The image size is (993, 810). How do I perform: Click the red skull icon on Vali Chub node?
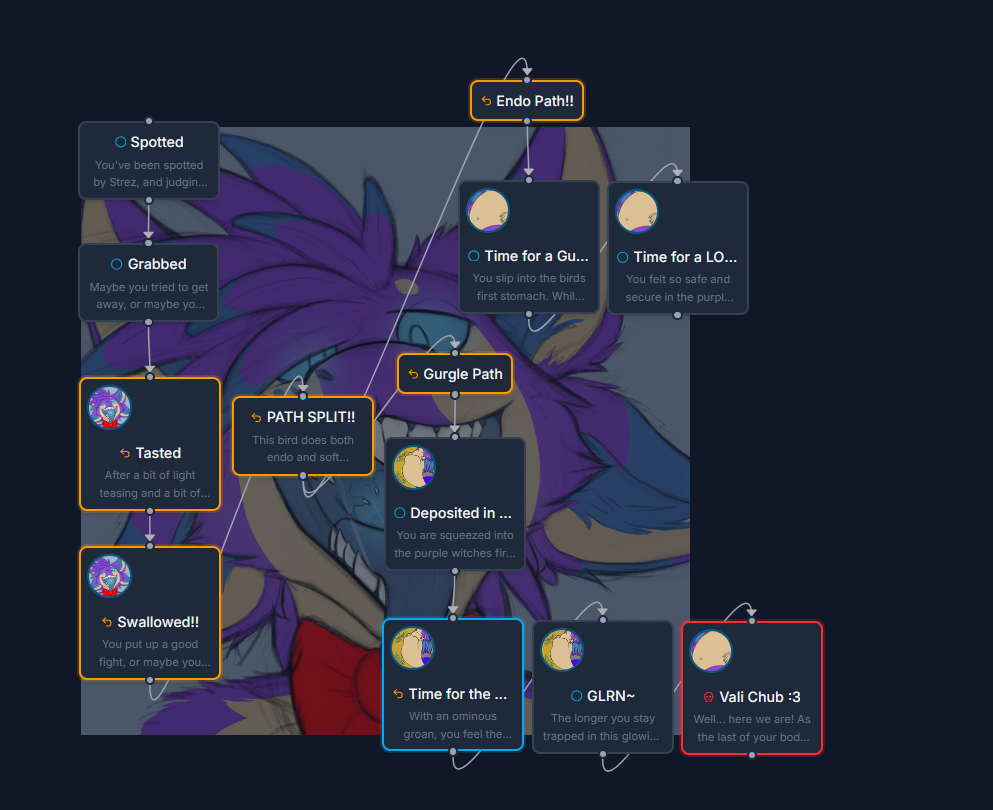tap(709, 697)
